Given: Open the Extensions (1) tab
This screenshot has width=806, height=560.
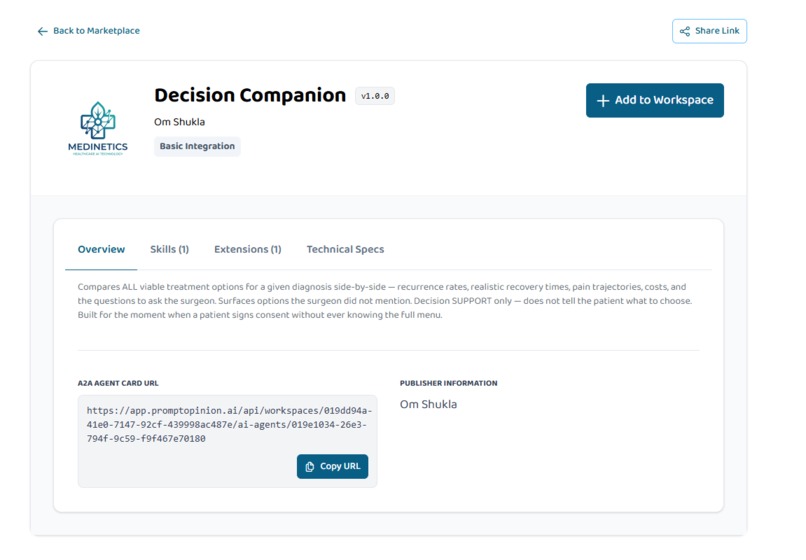Looking at the screenshot, I should (248, 249).
